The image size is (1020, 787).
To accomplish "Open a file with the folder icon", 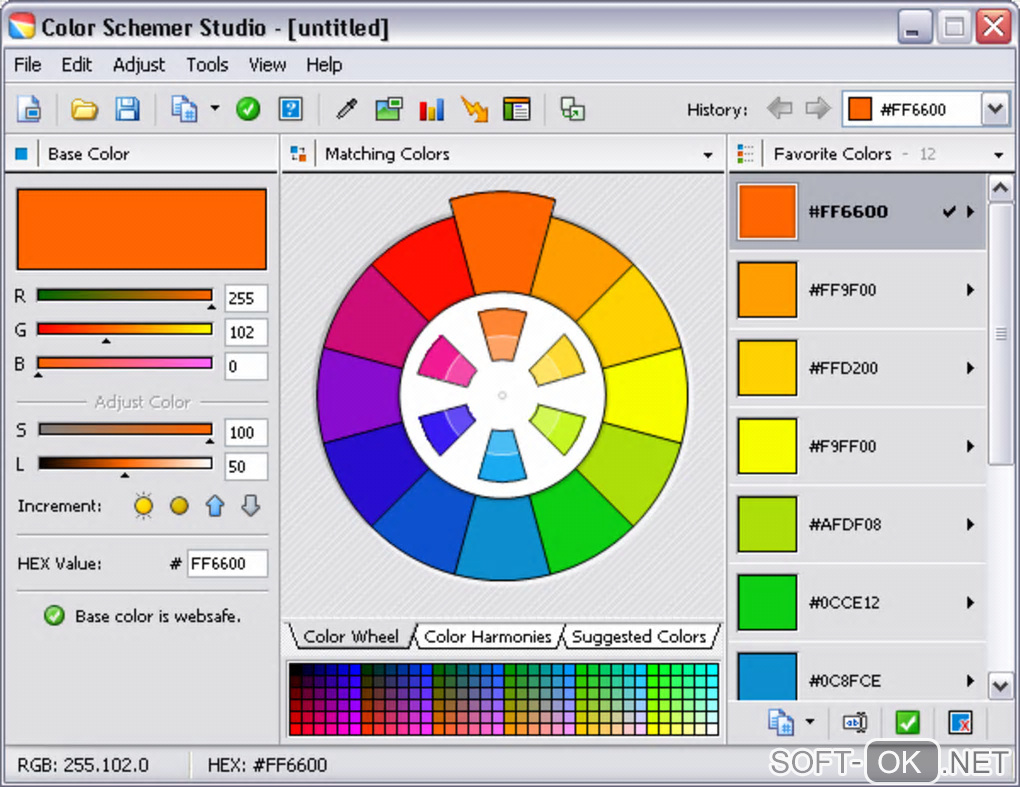I will click(x=84, y=109).
